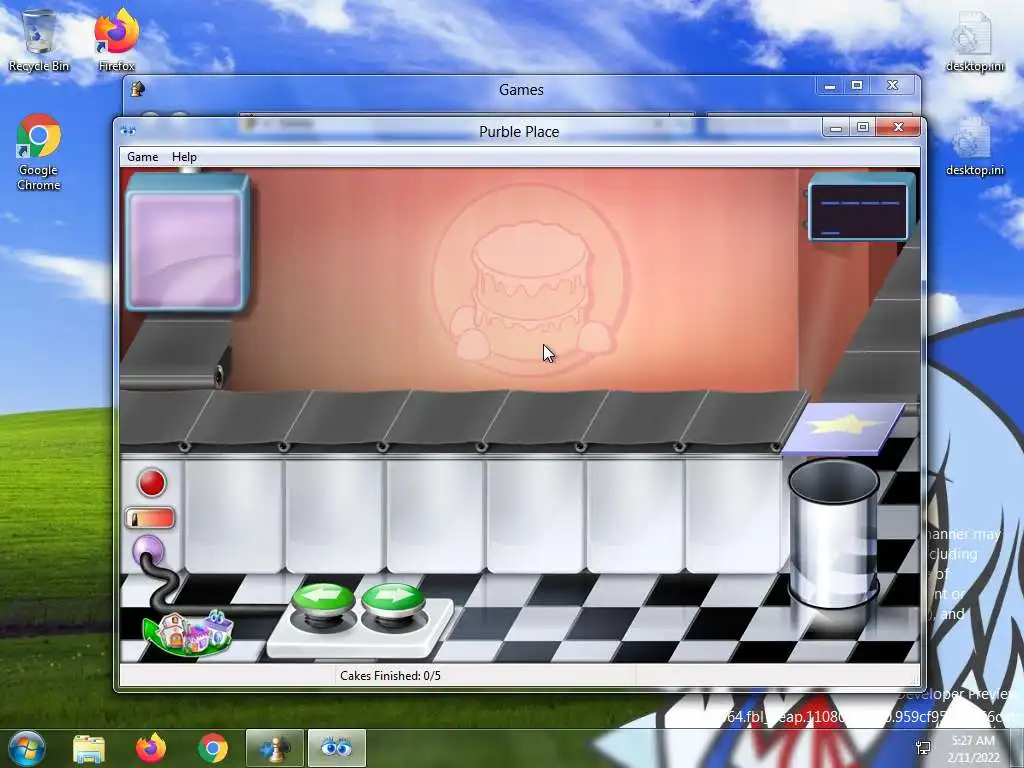Click the Purble Place eyes title bar icon
Viewport: 1024px width, 768px height.
pyautogui.click(x=128, y=131)
